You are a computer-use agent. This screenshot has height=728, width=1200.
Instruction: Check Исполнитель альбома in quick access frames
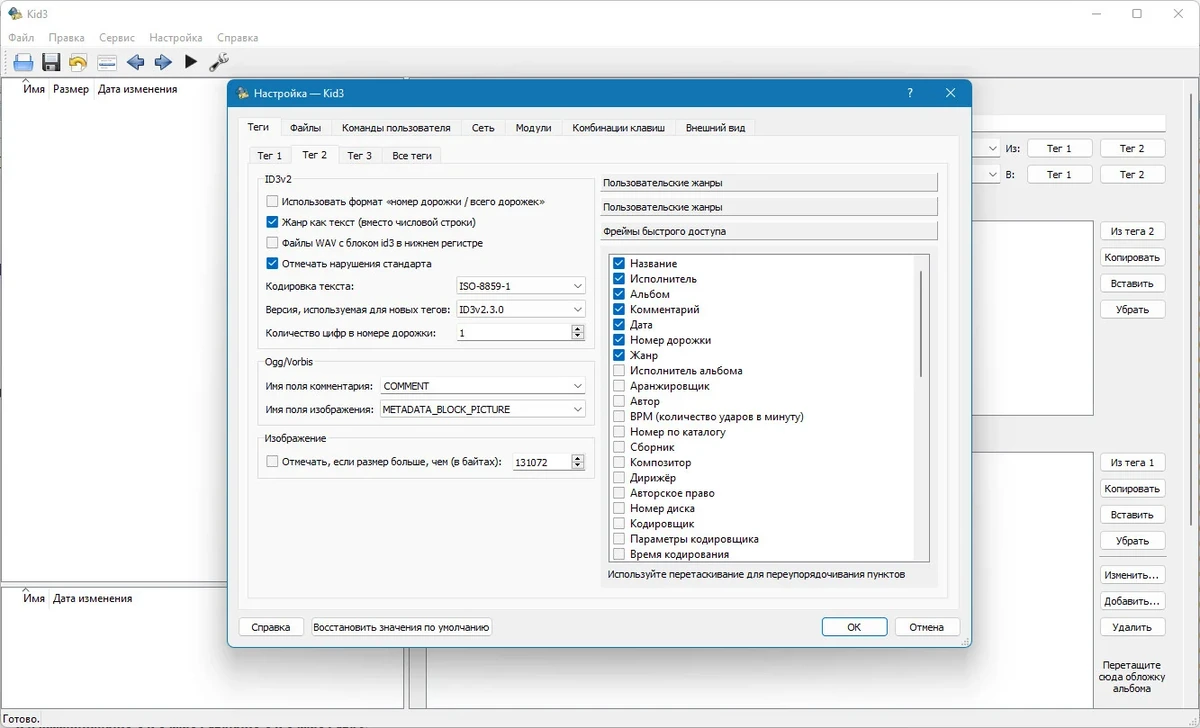619,371
